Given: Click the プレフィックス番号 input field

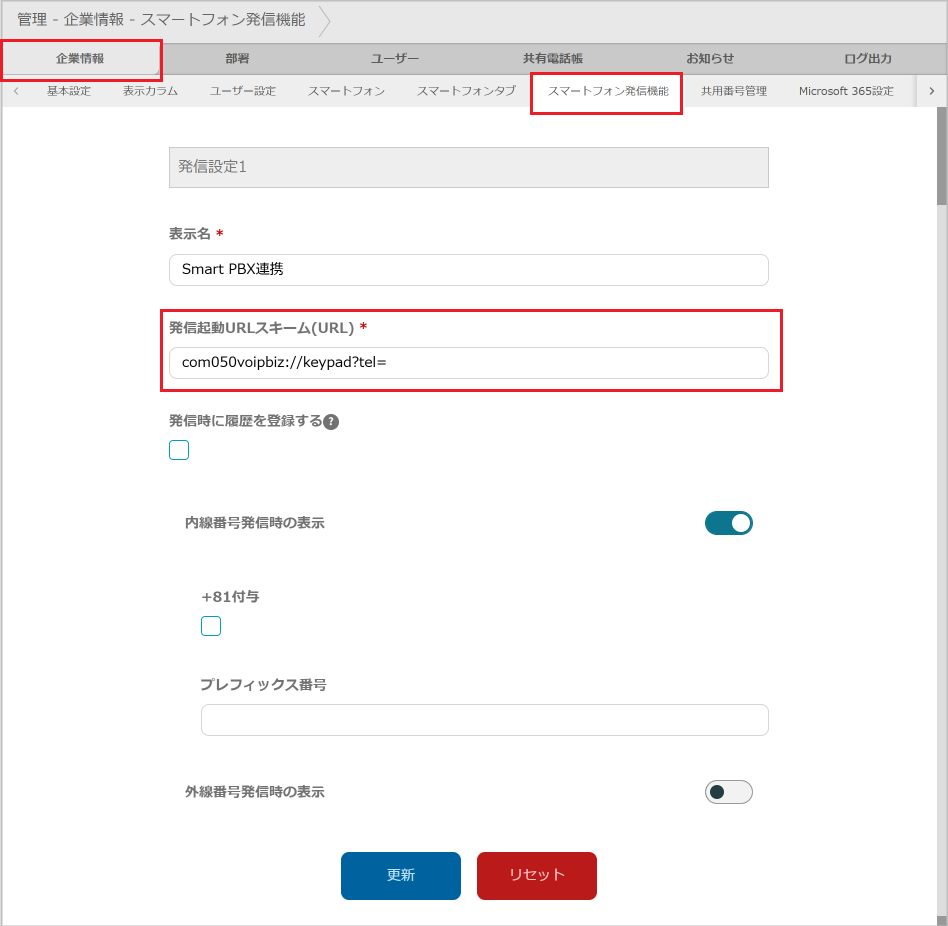Looking at the screenshot, I should point(485,719).
